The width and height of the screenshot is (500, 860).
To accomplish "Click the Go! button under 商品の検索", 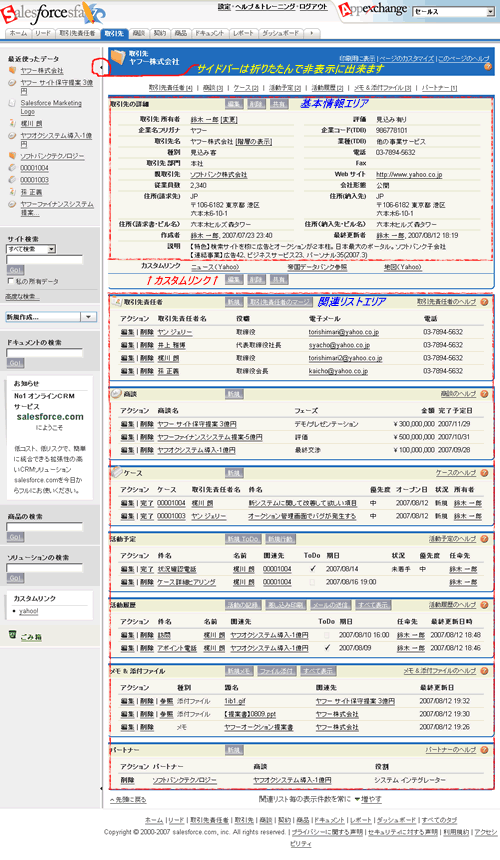I will 15,537.
